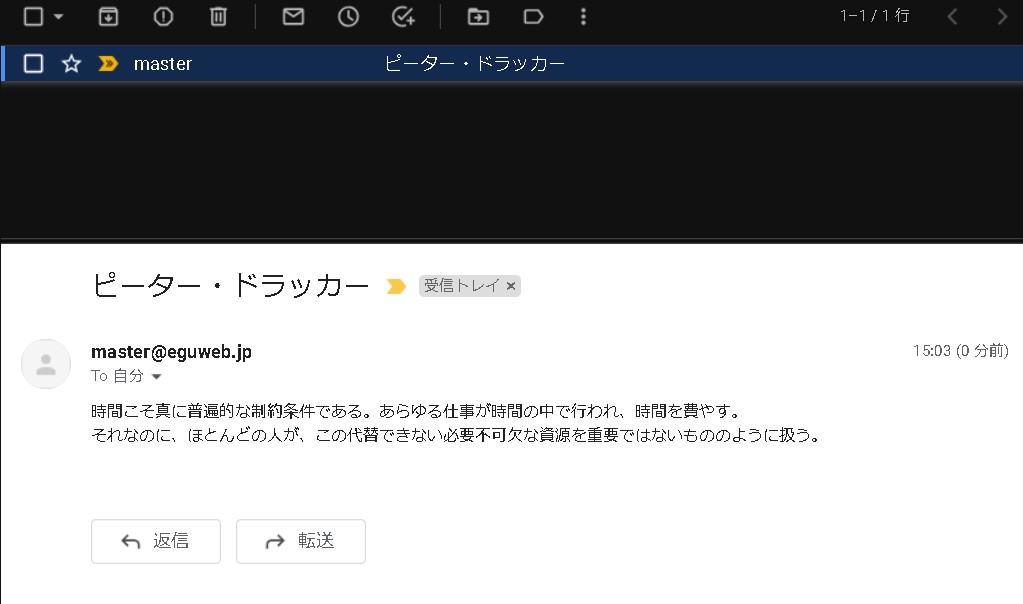The image size is (1023, 604).
Task: Click sender address master@eguweb.jp
Action: pos(171,352)
